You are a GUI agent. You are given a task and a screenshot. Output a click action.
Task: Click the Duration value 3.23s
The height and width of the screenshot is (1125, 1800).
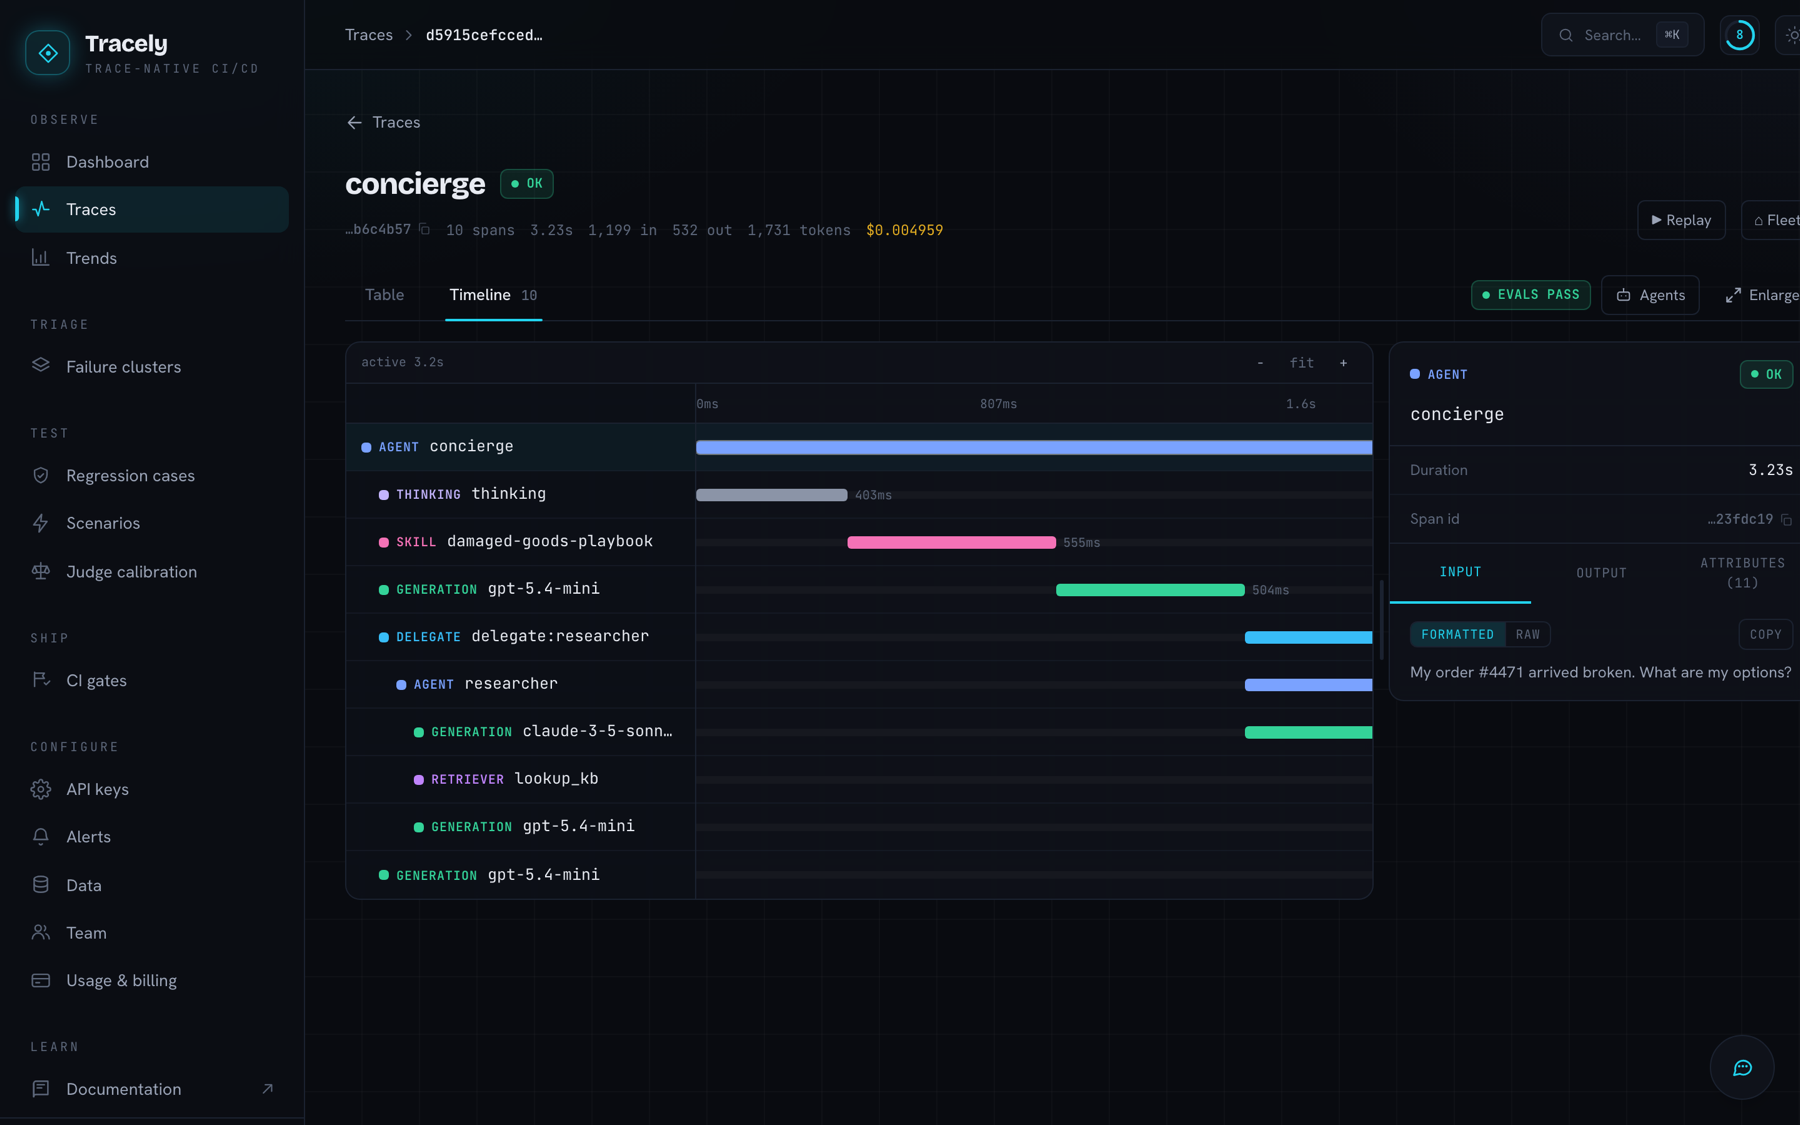pos(1770,470)
